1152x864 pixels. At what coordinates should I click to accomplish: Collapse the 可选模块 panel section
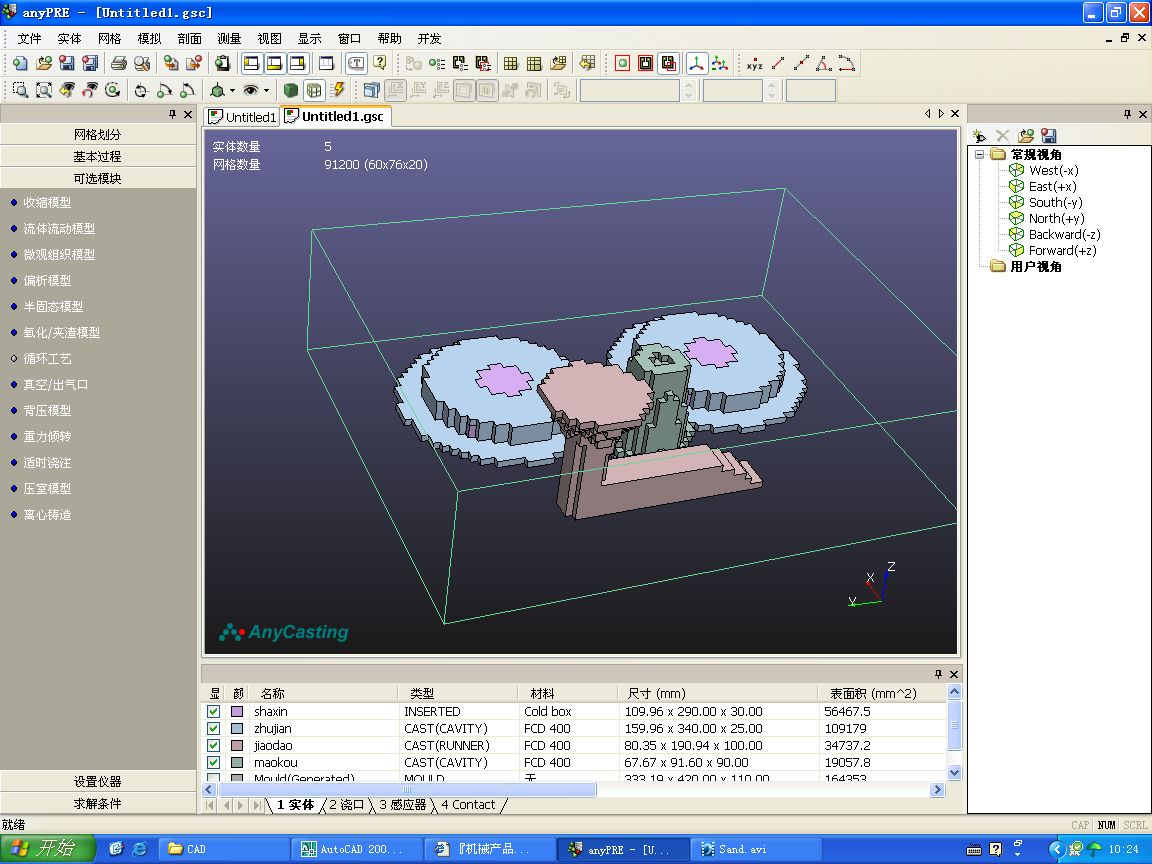98,179
